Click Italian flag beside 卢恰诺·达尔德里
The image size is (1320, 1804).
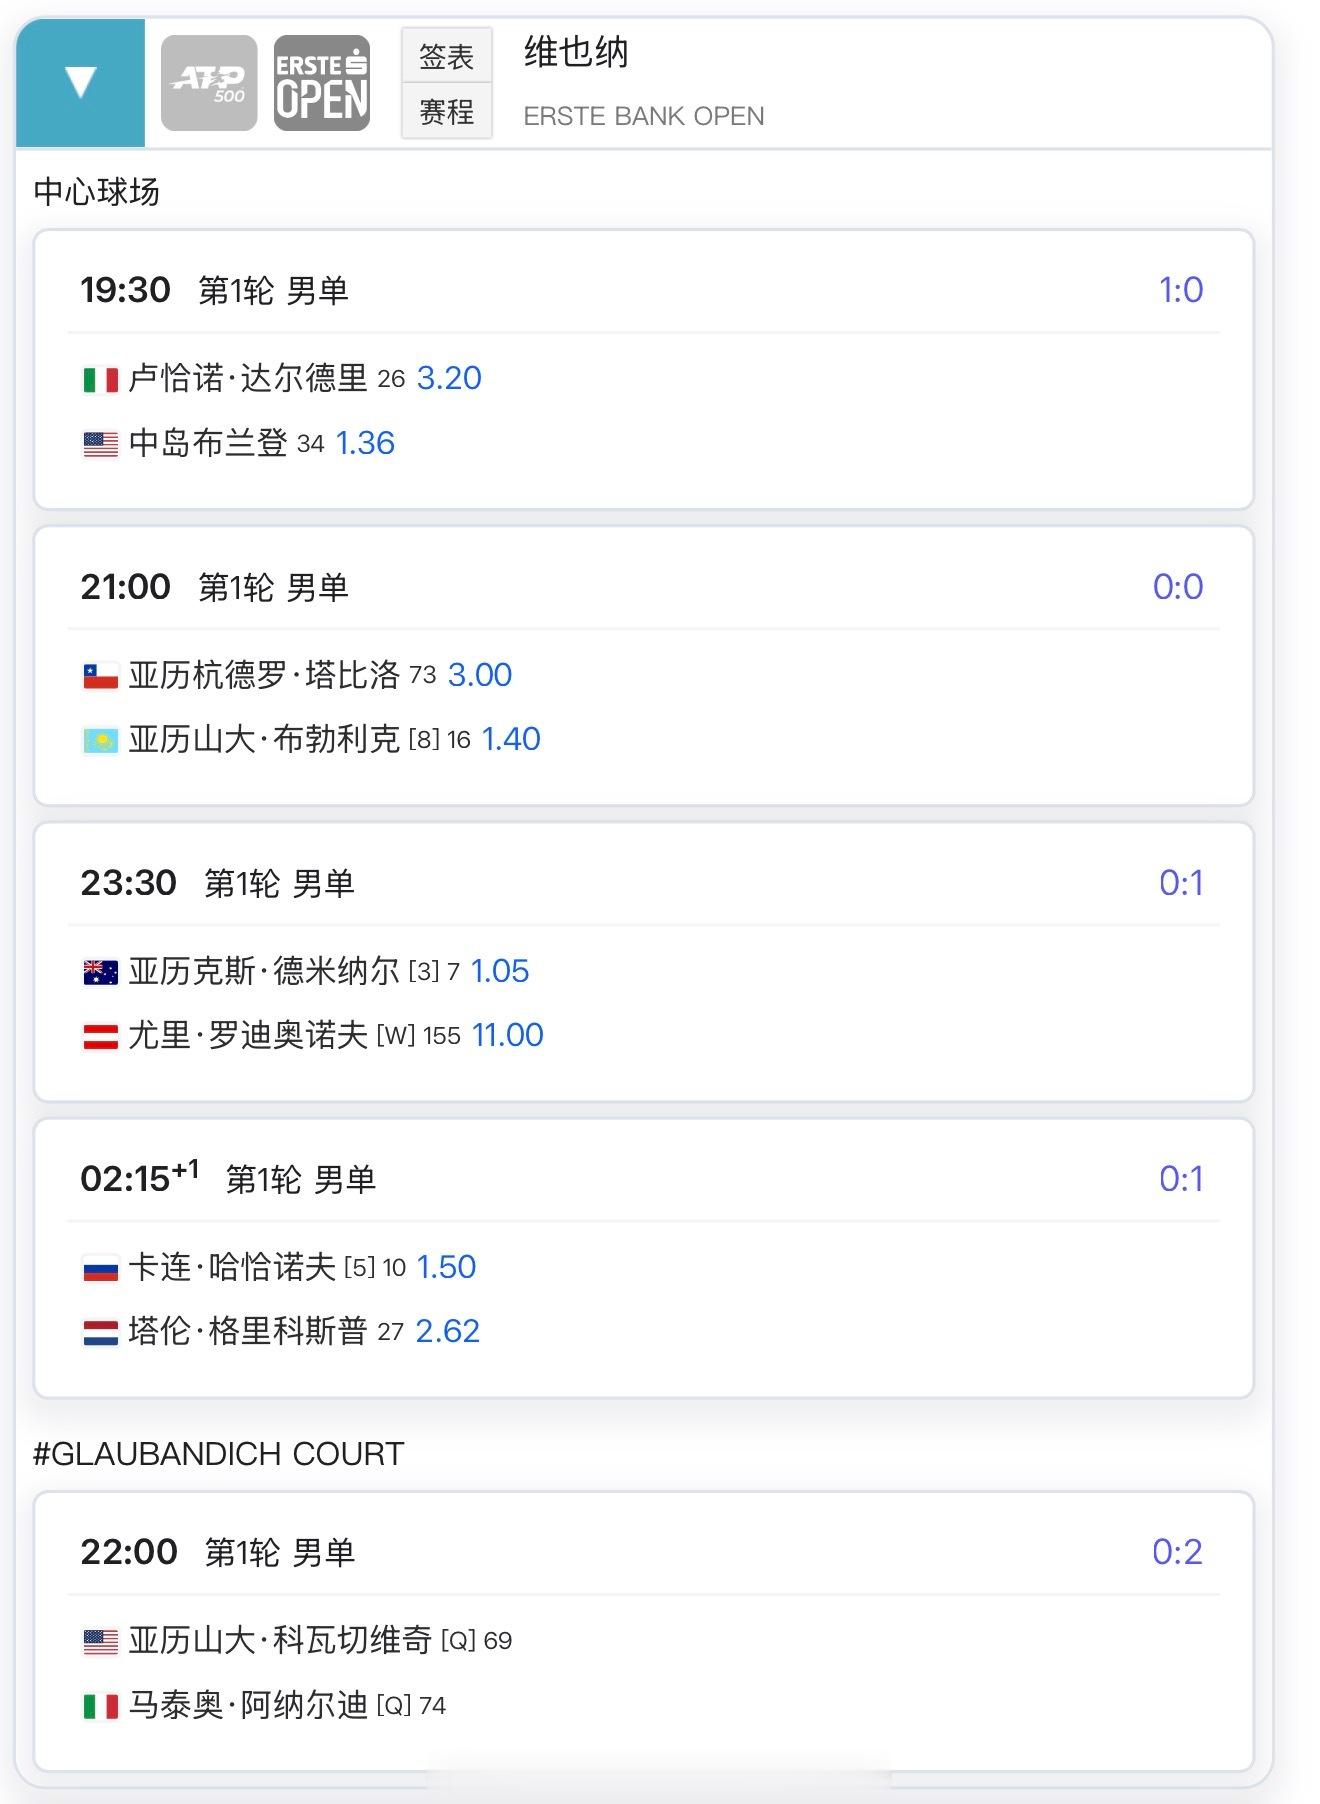point(100,379)
